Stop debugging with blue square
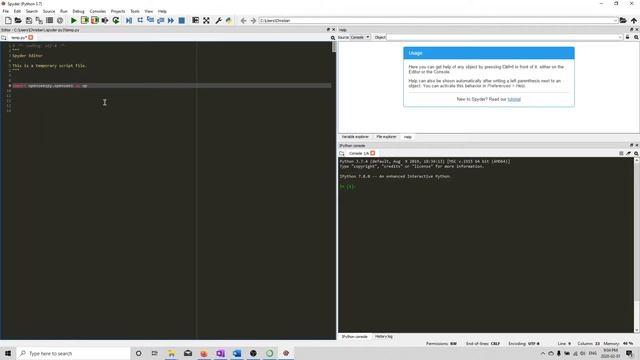Image resolution: width=640 pixels, height=360 pixels. 182,20
